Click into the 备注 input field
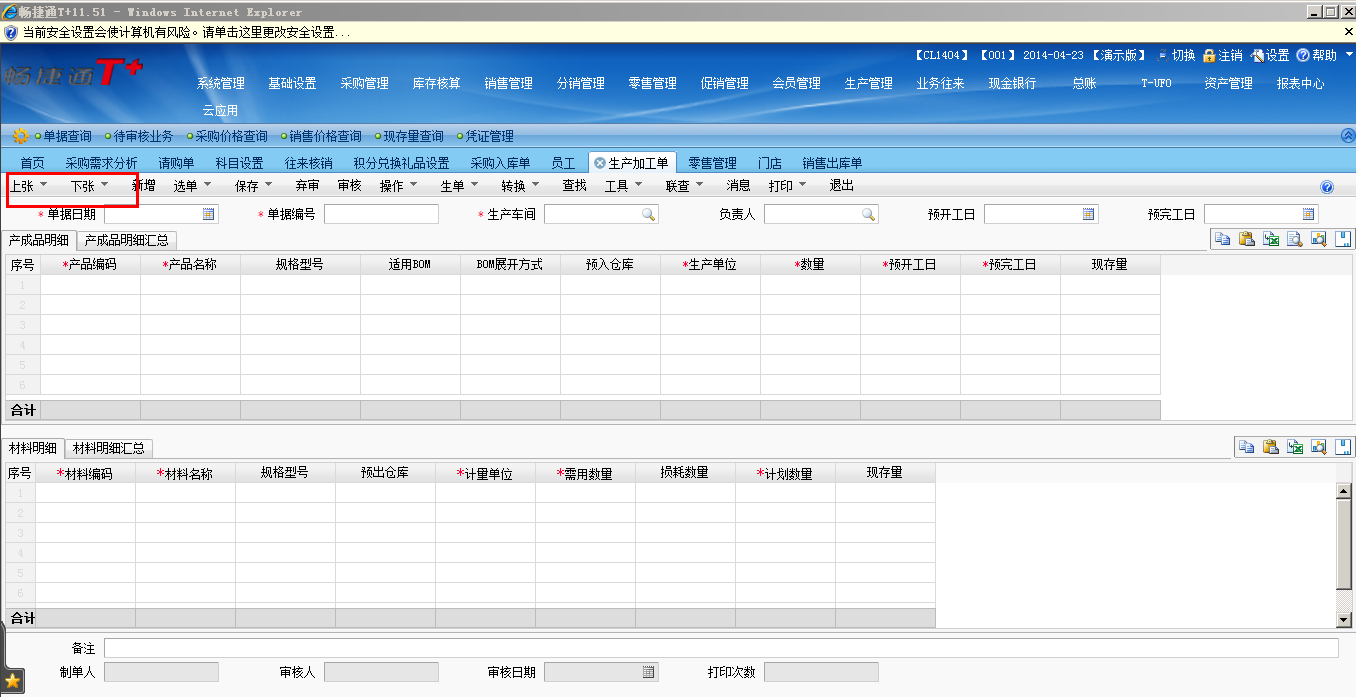 (x=721, y=648)
